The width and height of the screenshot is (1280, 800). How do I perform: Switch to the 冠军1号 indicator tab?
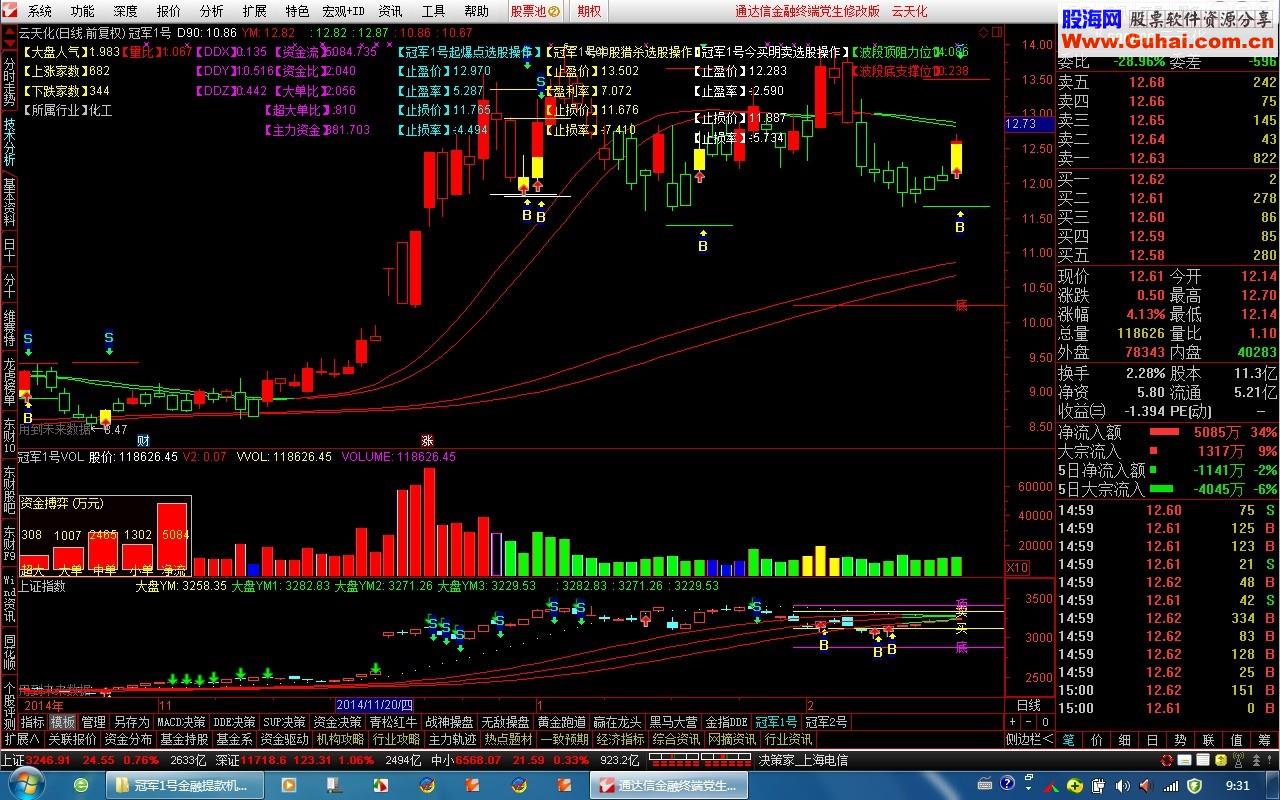pyautogui.click(x=776, y=721)
